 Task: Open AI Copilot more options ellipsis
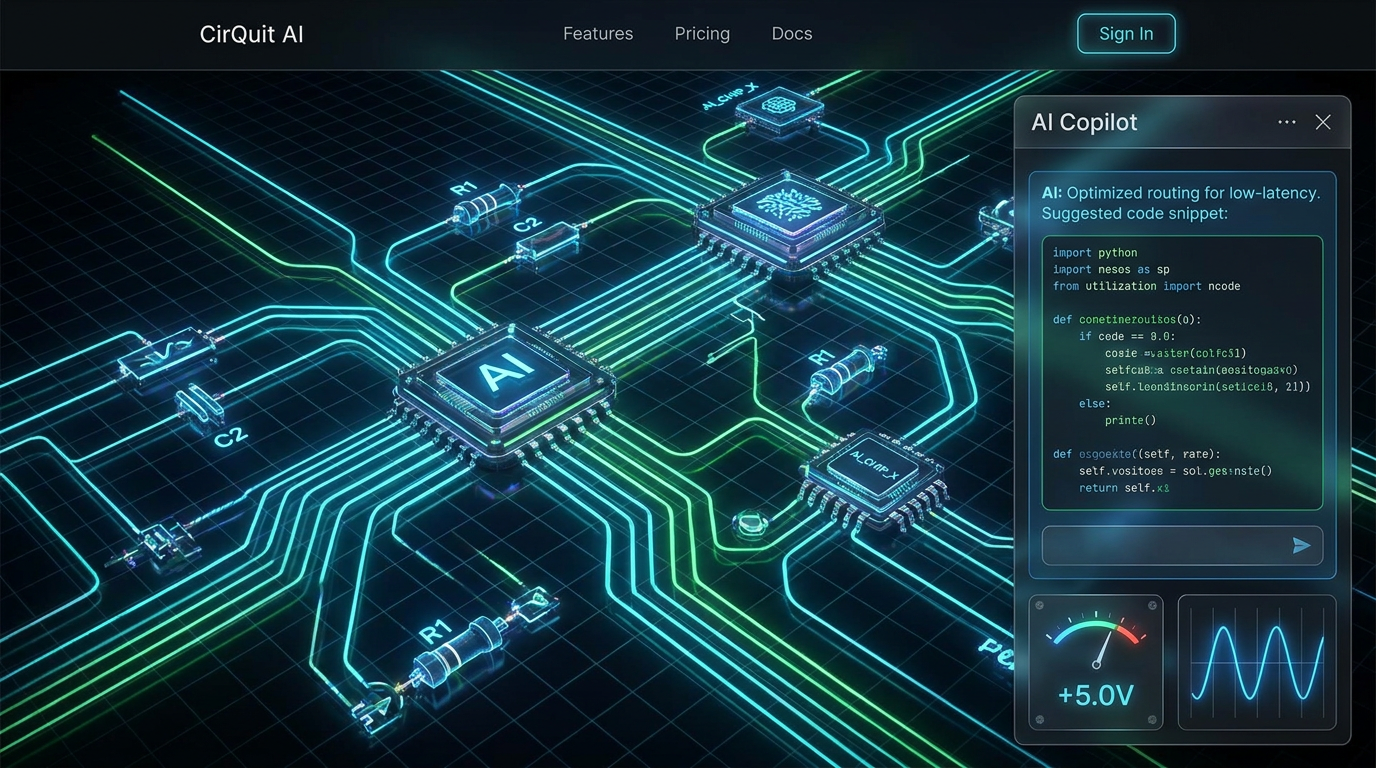(1287, 122)
